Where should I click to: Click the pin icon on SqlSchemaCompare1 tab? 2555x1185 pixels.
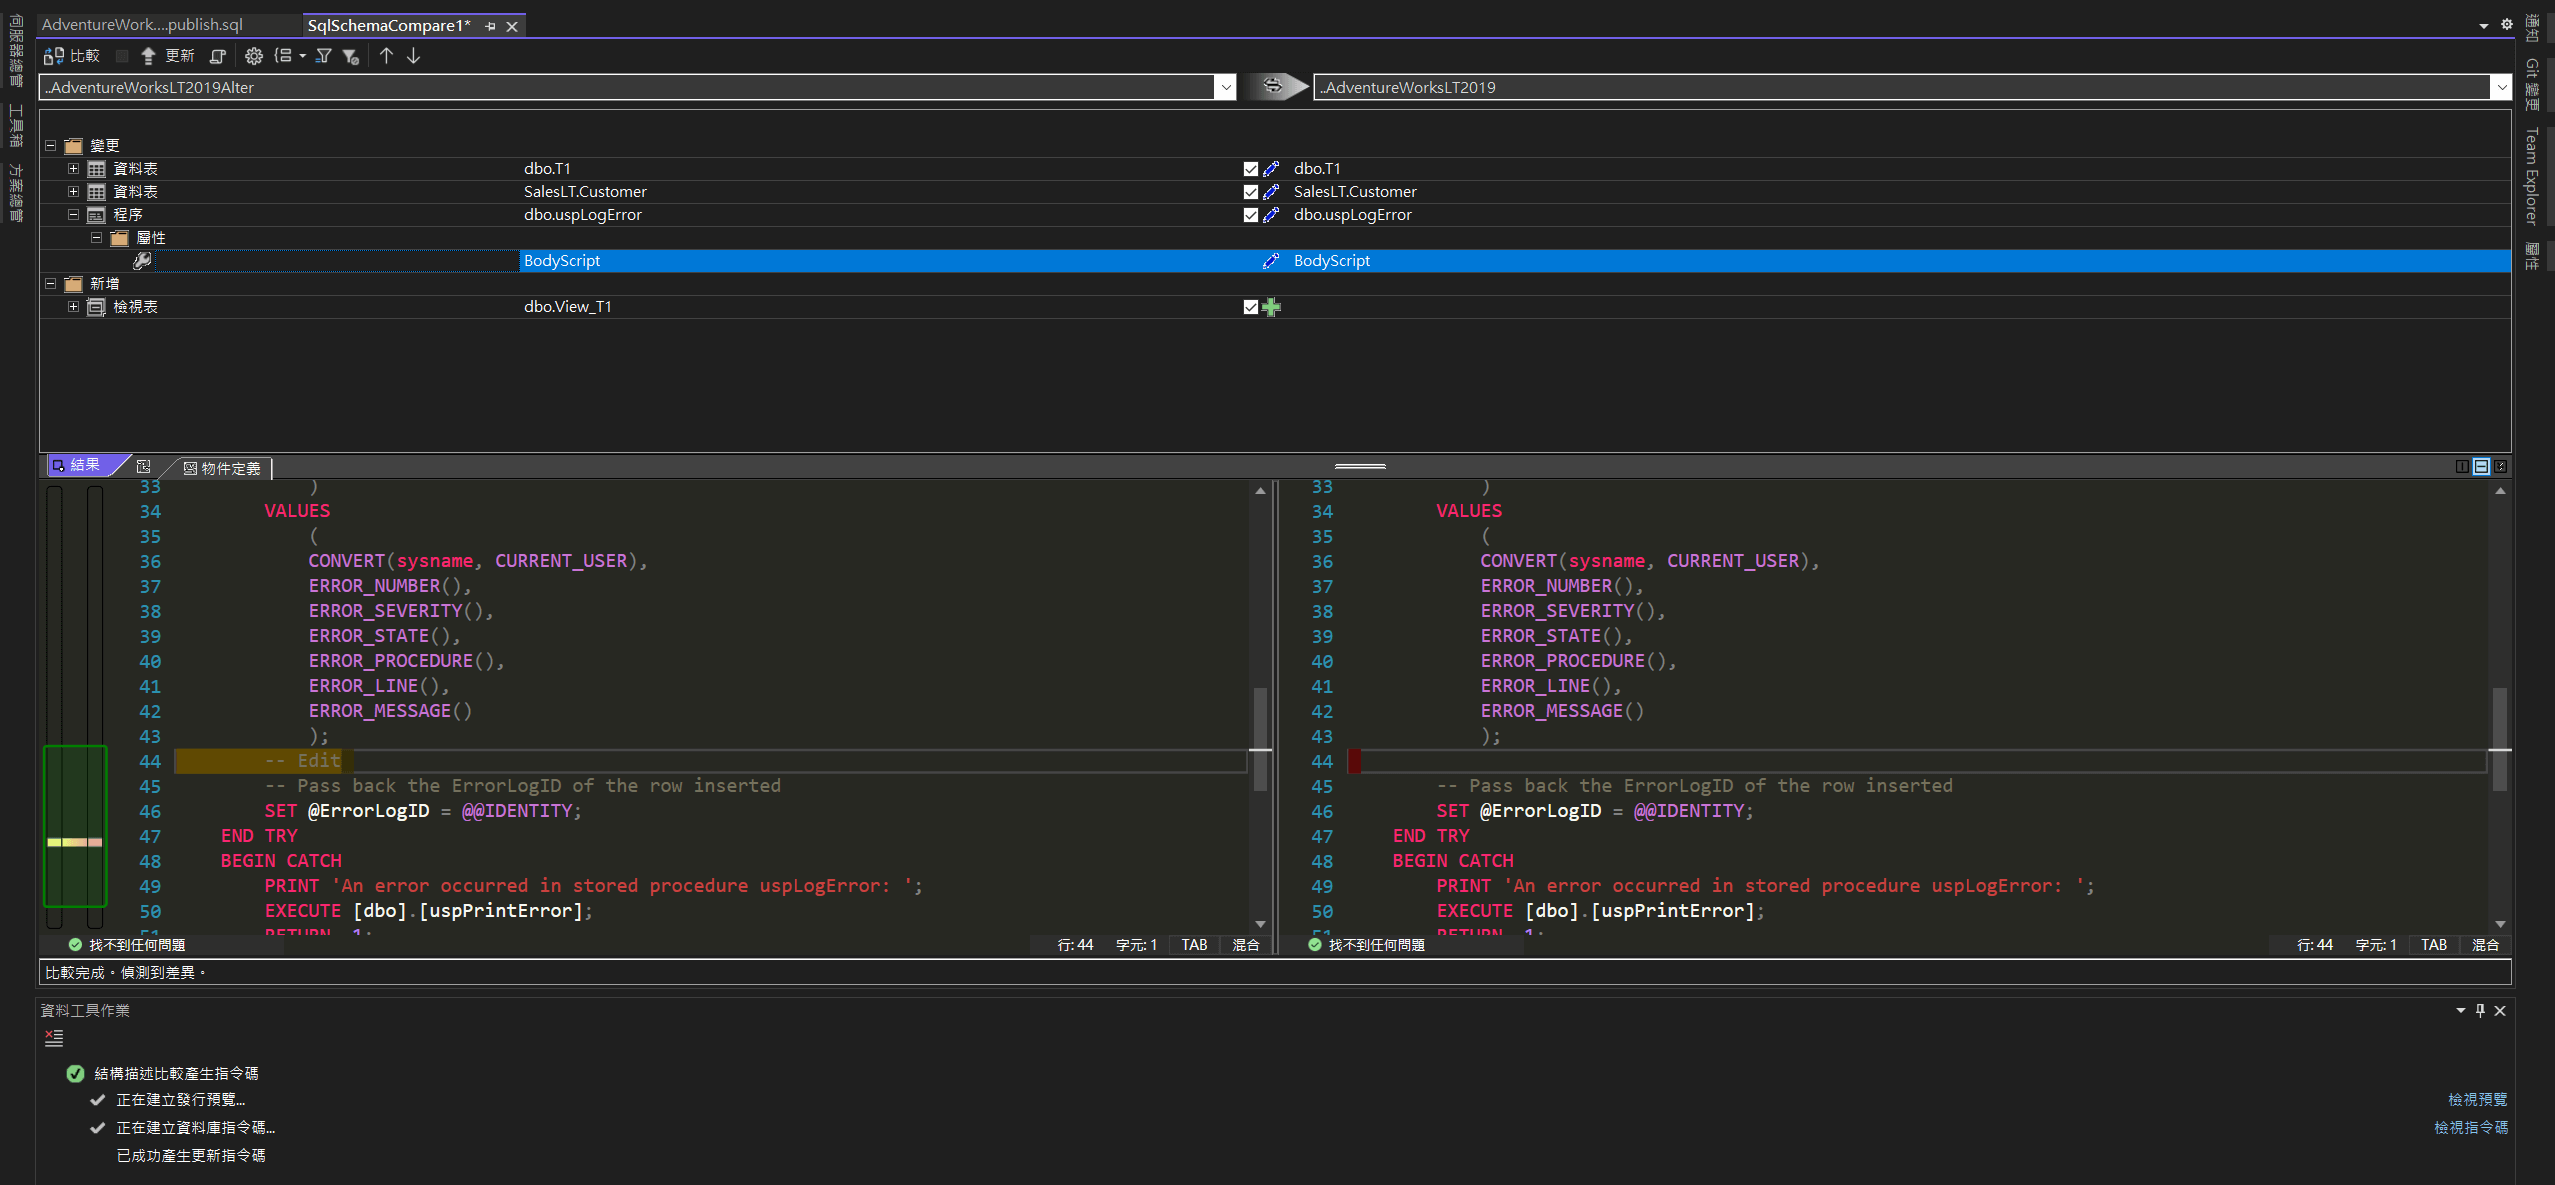489,25
